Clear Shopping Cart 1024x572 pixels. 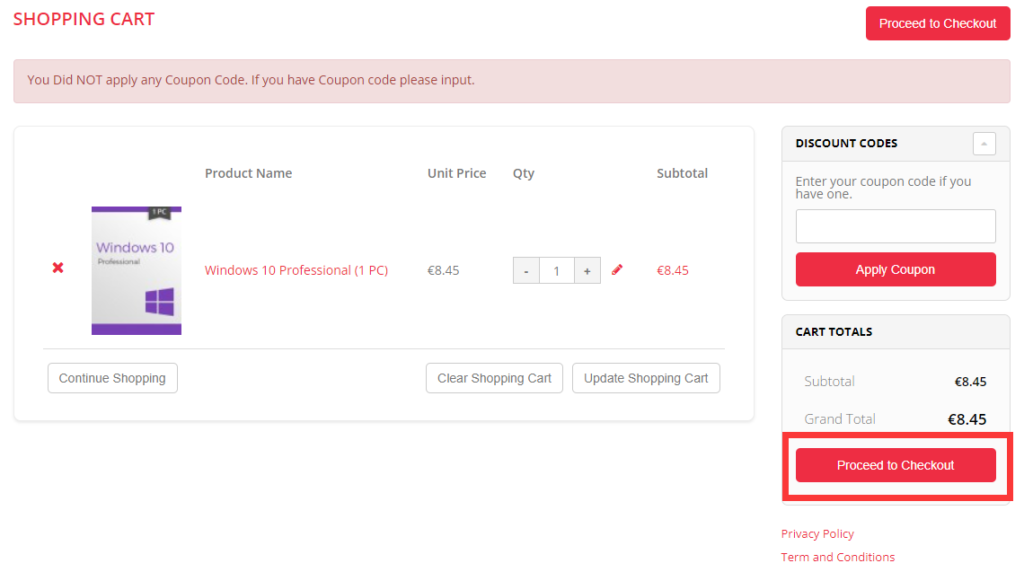tap(494, 378)
